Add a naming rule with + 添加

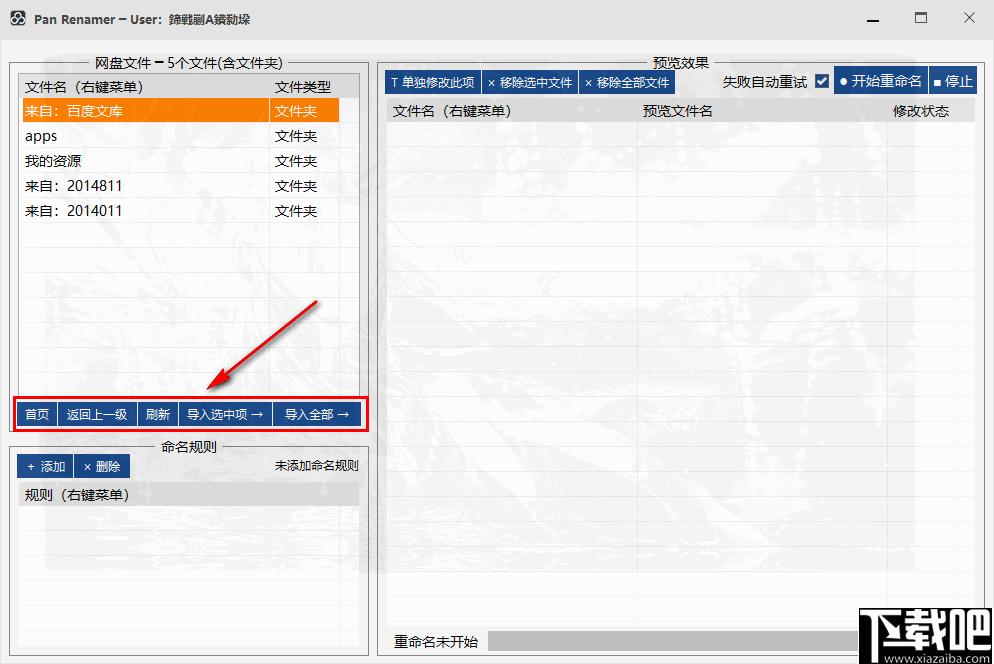click(45, 466)
